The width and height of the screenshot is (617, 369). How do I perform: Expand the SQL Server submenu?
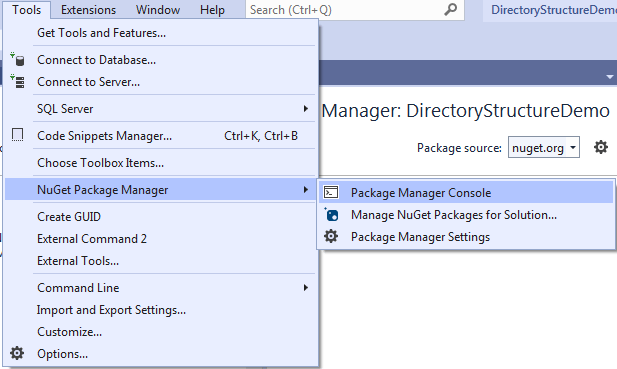coord(161,109)
